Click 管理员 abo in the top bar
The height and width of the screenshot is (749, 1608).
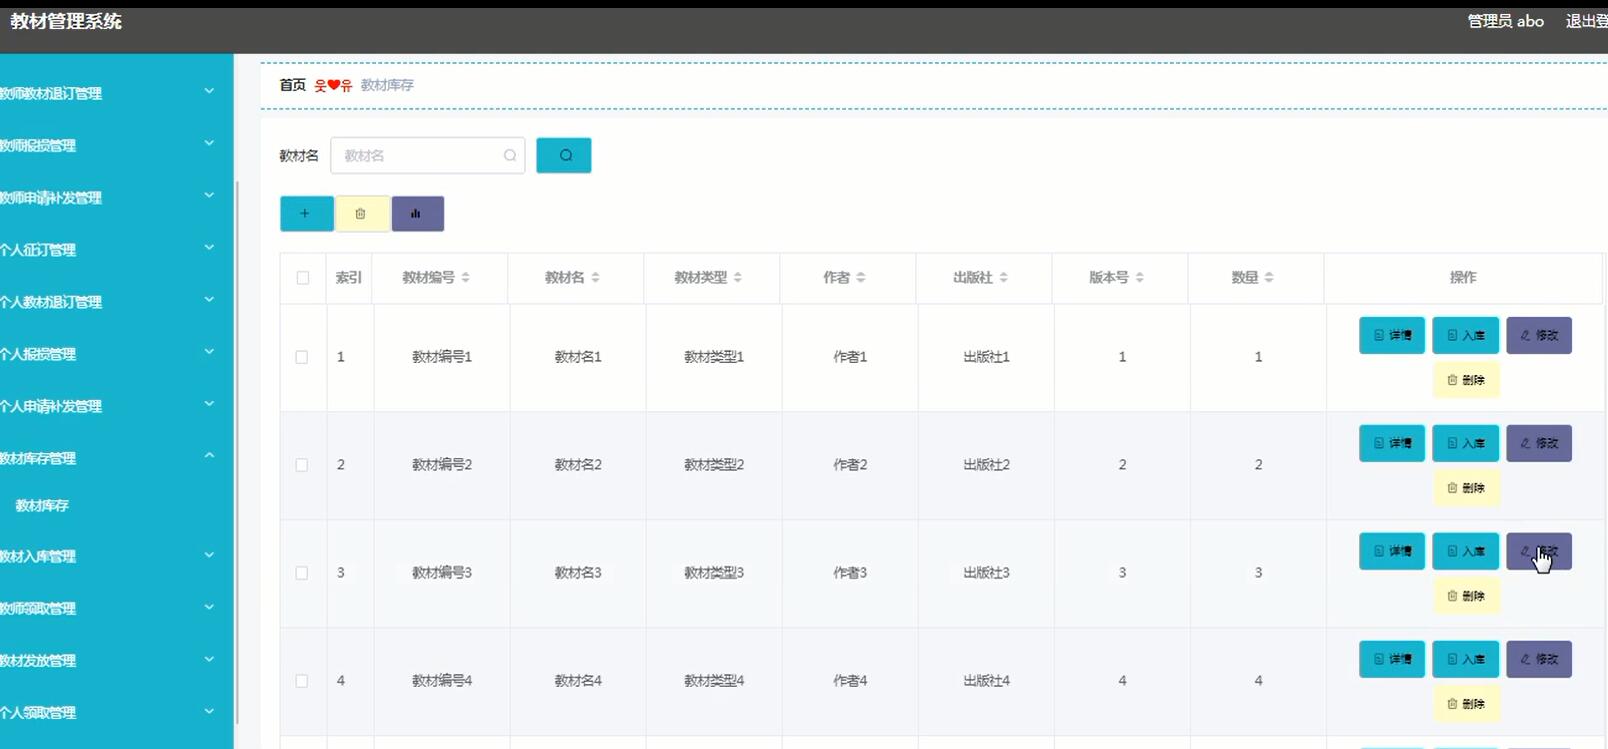click(1505, 21)
